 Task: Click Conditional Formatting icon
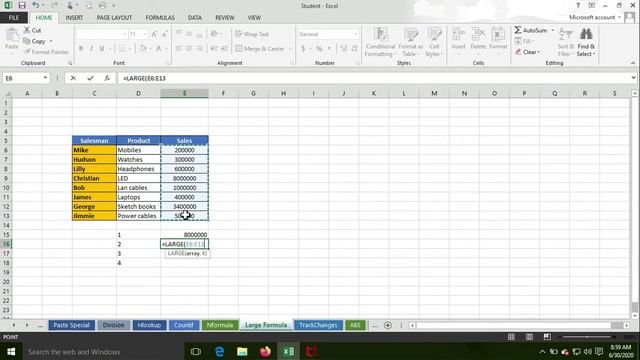coord(380,42)
